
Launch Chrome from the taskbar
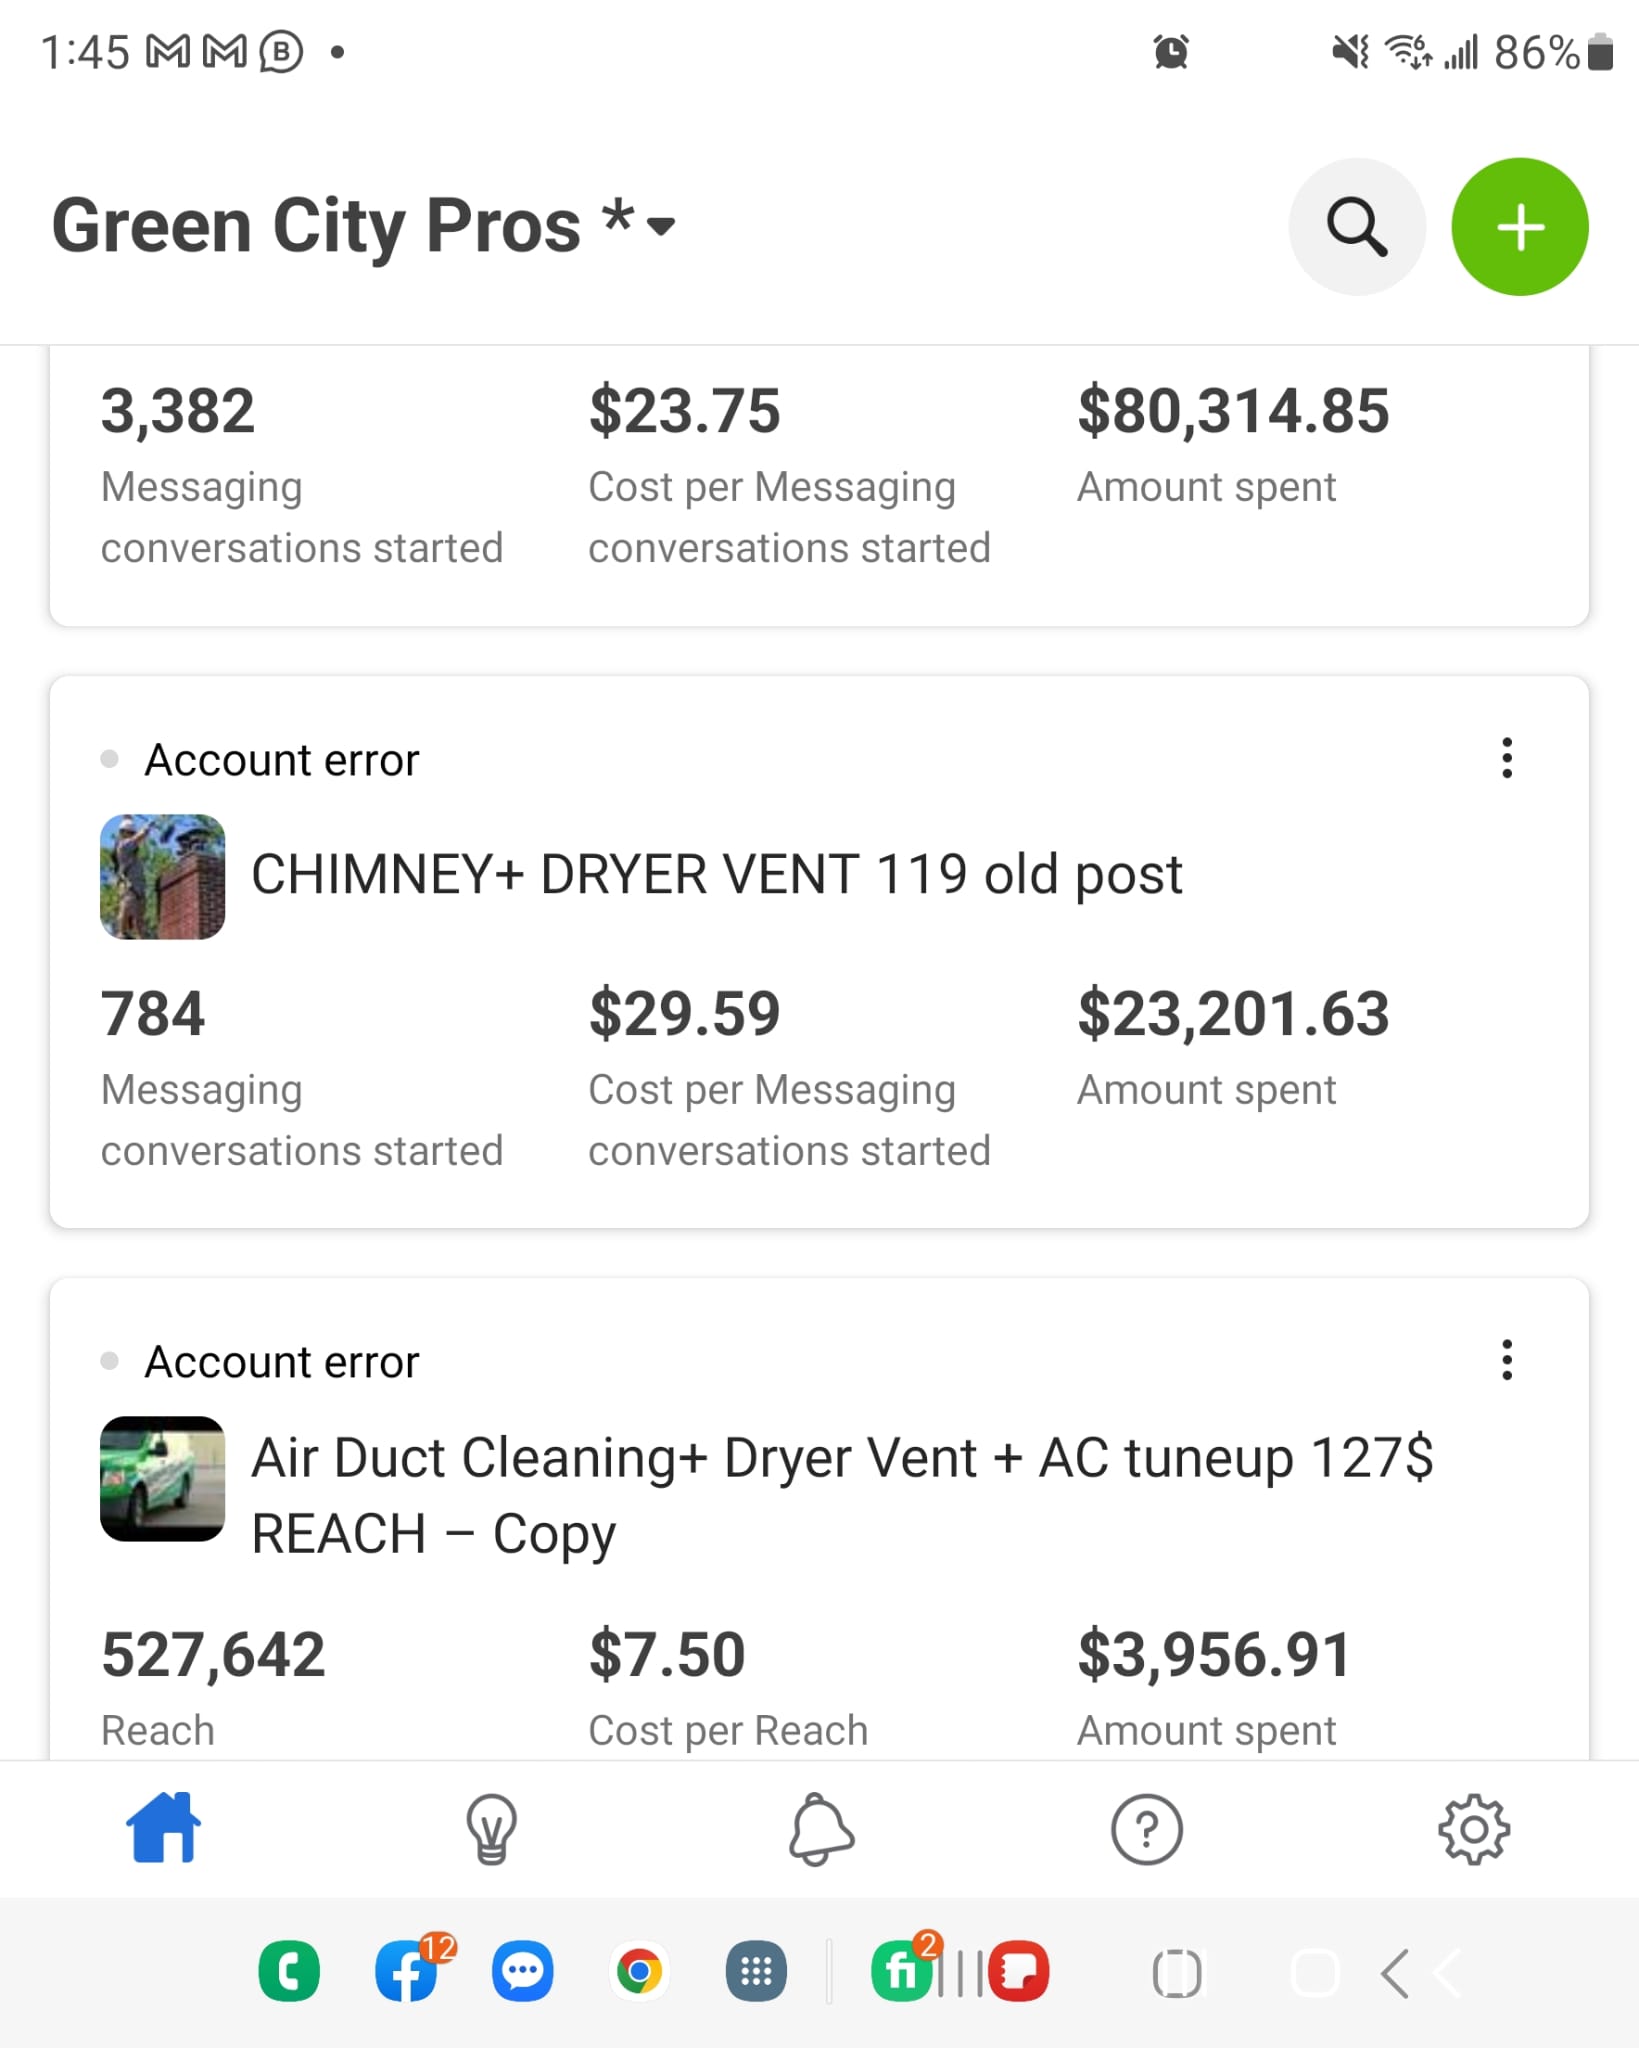[x=639, y=1971]
